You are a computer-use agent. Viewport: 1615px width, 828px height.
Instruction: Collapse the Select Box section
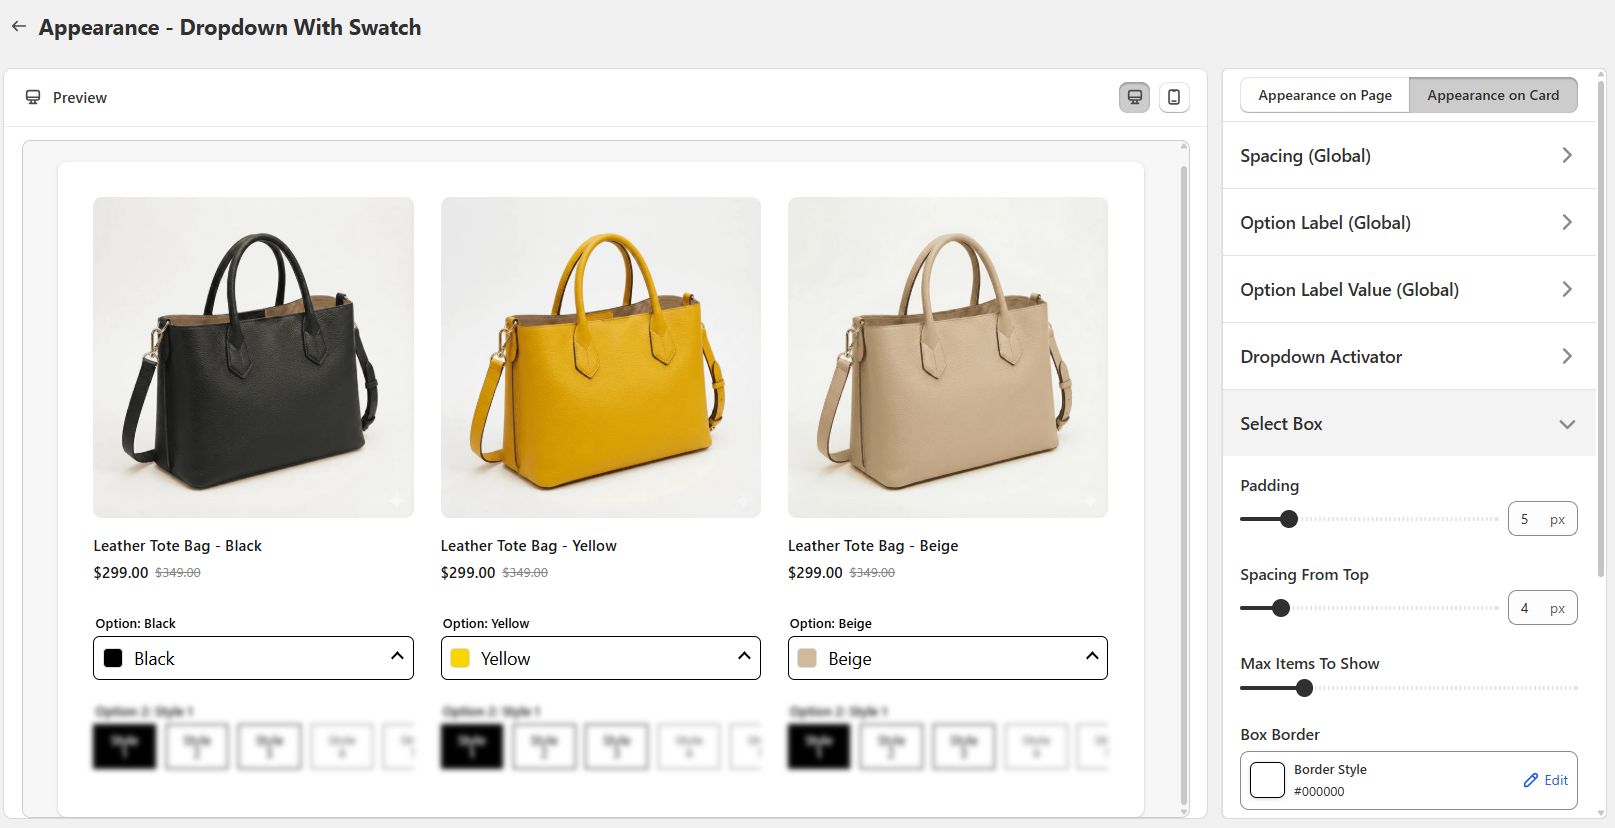[1409, 424]
